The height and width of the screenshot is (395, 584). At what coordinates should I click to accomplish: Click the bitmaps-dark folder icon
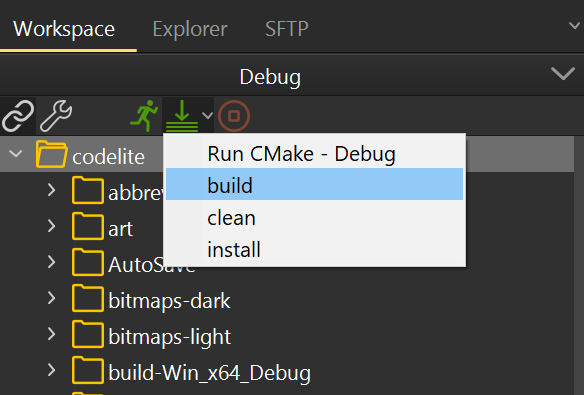(88, 298)
